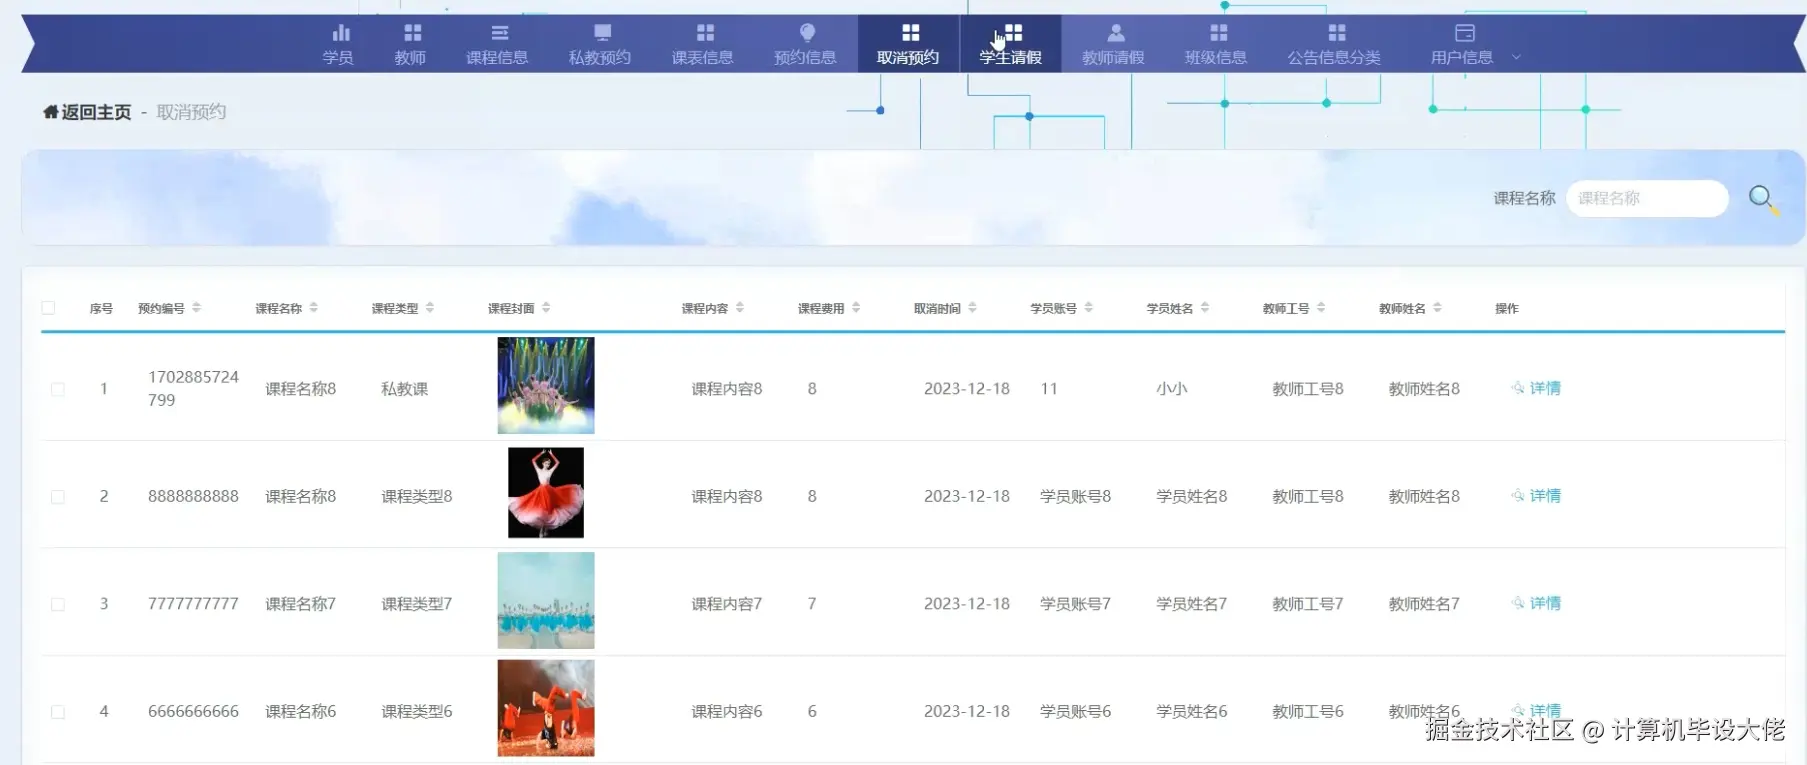
Task: Sort by 课程名称 column arrows
Action: tap(314, 308)
